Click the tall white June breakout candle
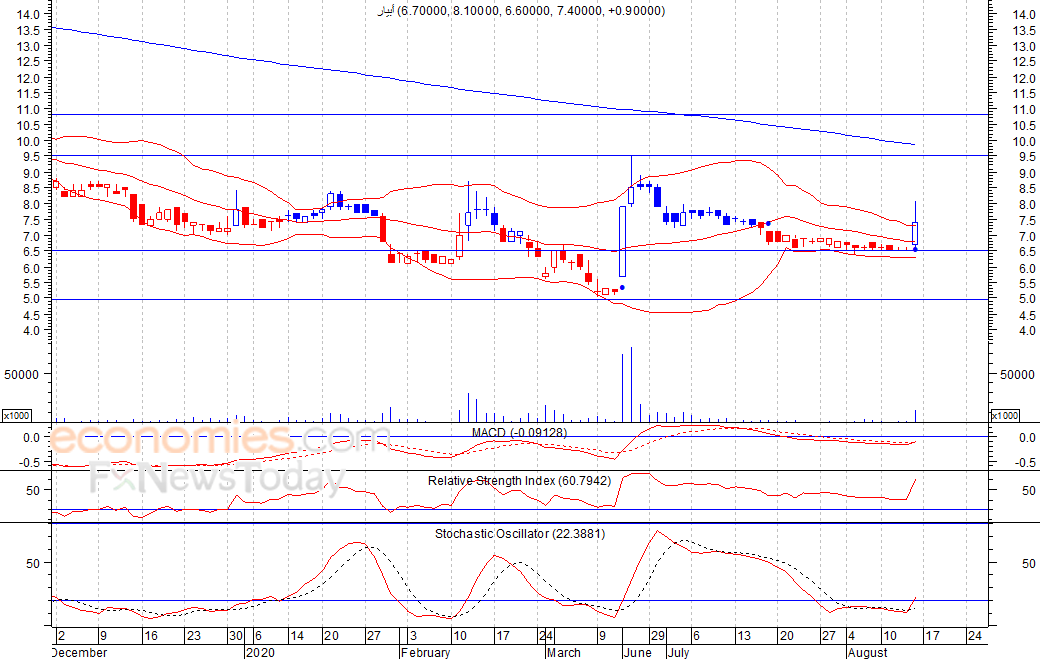The height and width of the screenshot is (659, 1040). point(623,241)
